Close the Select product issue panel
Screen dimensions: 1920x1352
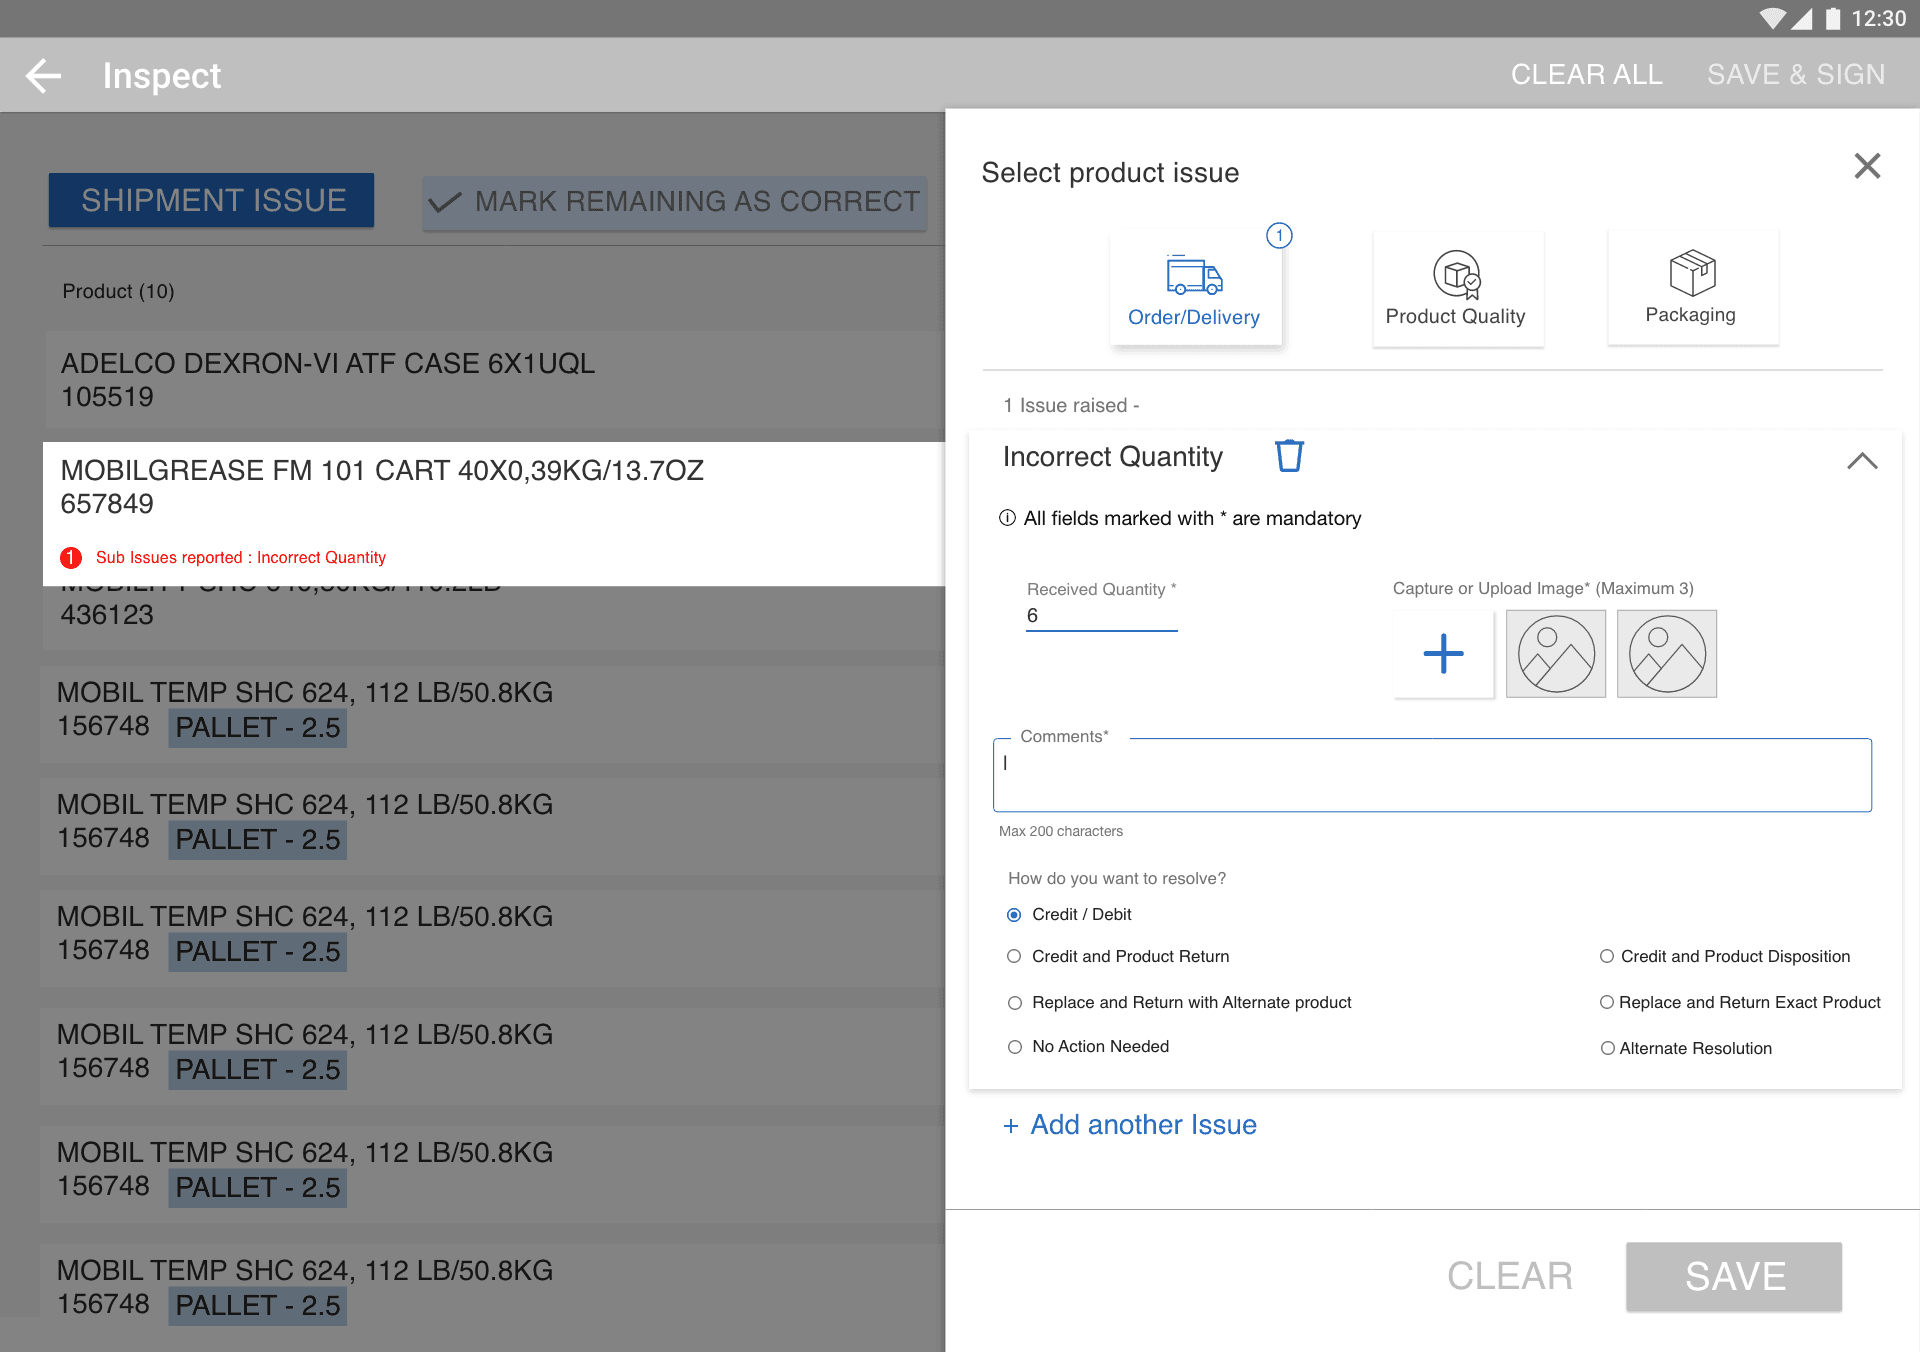point(1866,166)
